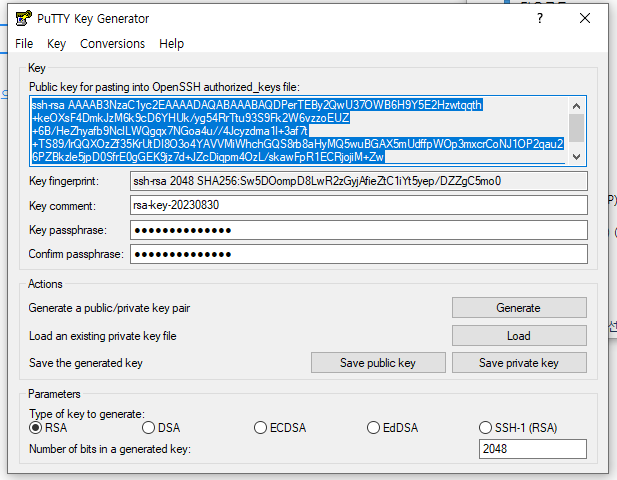The image size is (617, 480).
Task: Click the Key fingerprint field
Action: click(358, 181)
